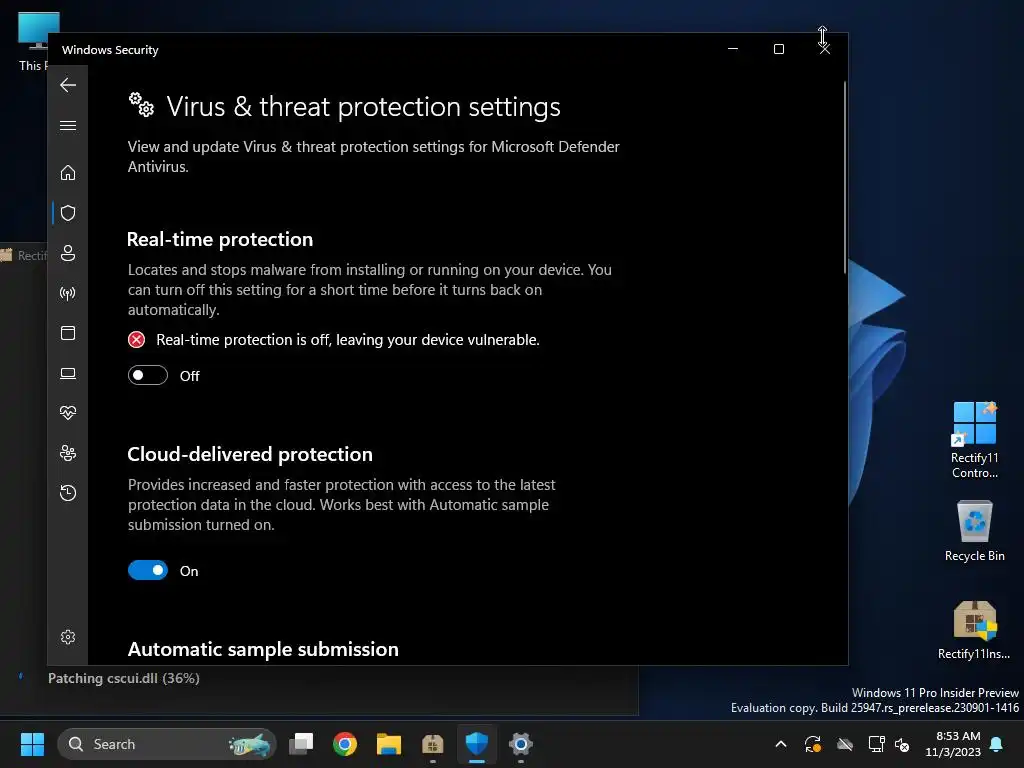Show hidden system tray icons

(780, 744)
